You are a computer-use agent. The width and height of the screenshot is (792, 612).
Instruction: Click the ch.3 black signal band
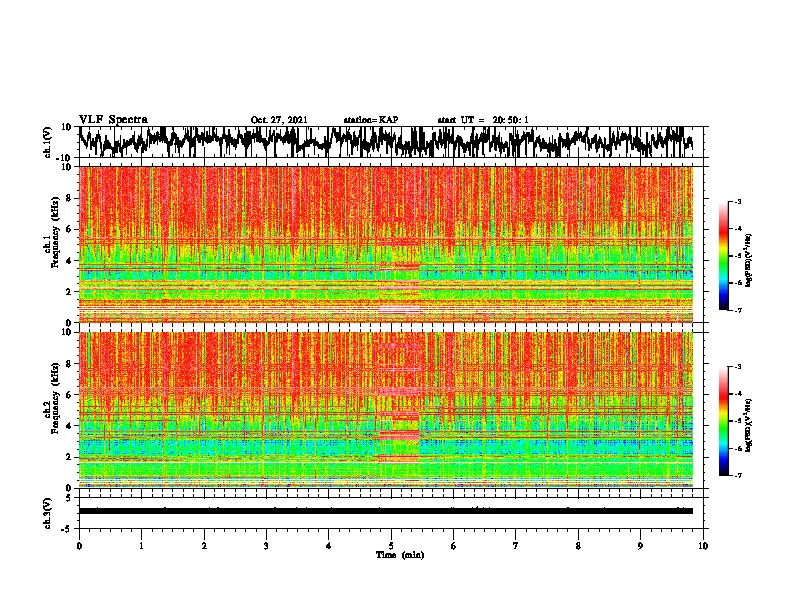coord(386,511)
